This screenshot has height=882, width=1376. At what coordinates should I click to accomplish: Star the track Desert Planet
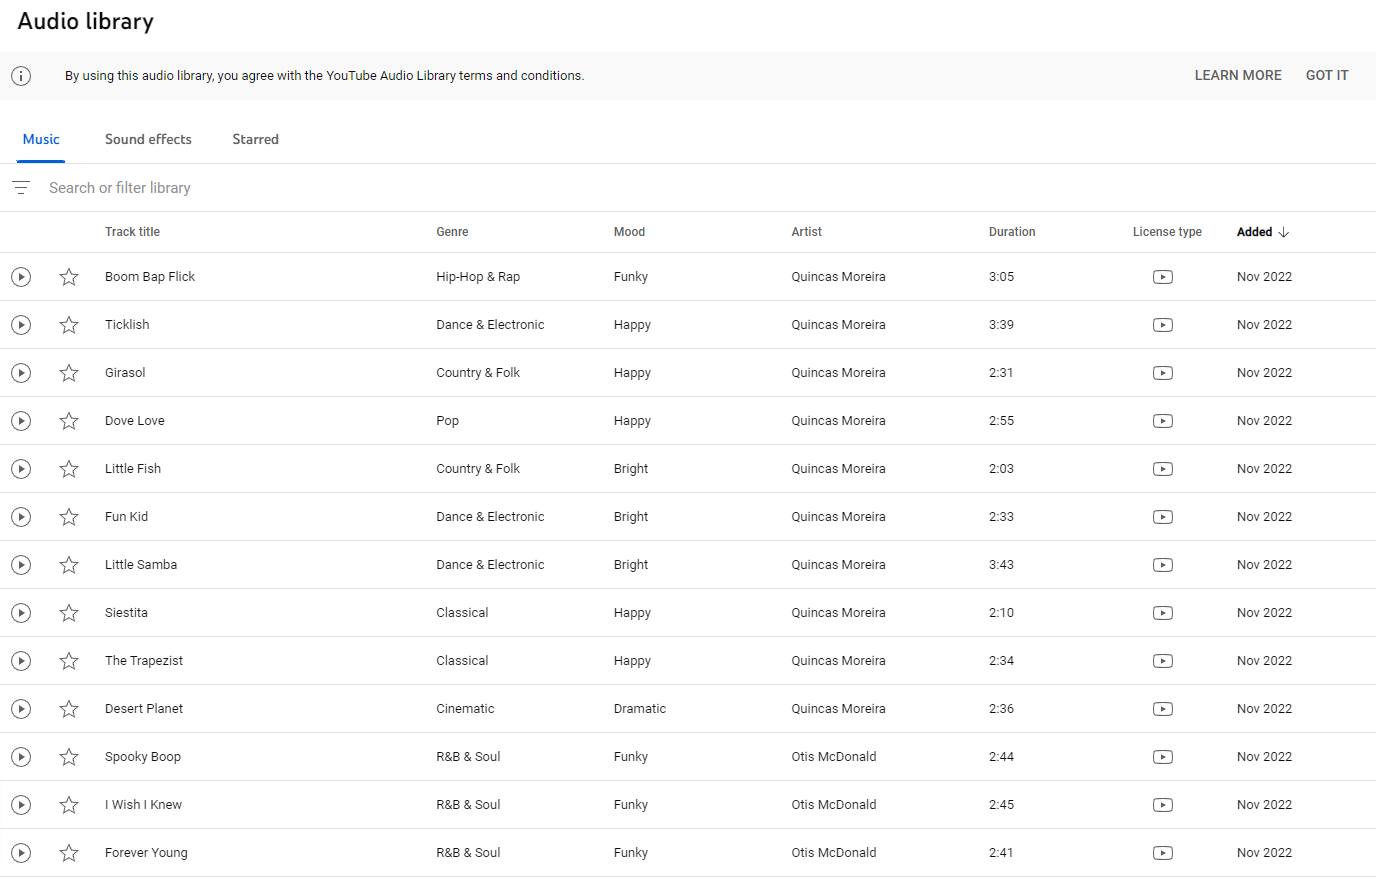(x=68, y=708)
